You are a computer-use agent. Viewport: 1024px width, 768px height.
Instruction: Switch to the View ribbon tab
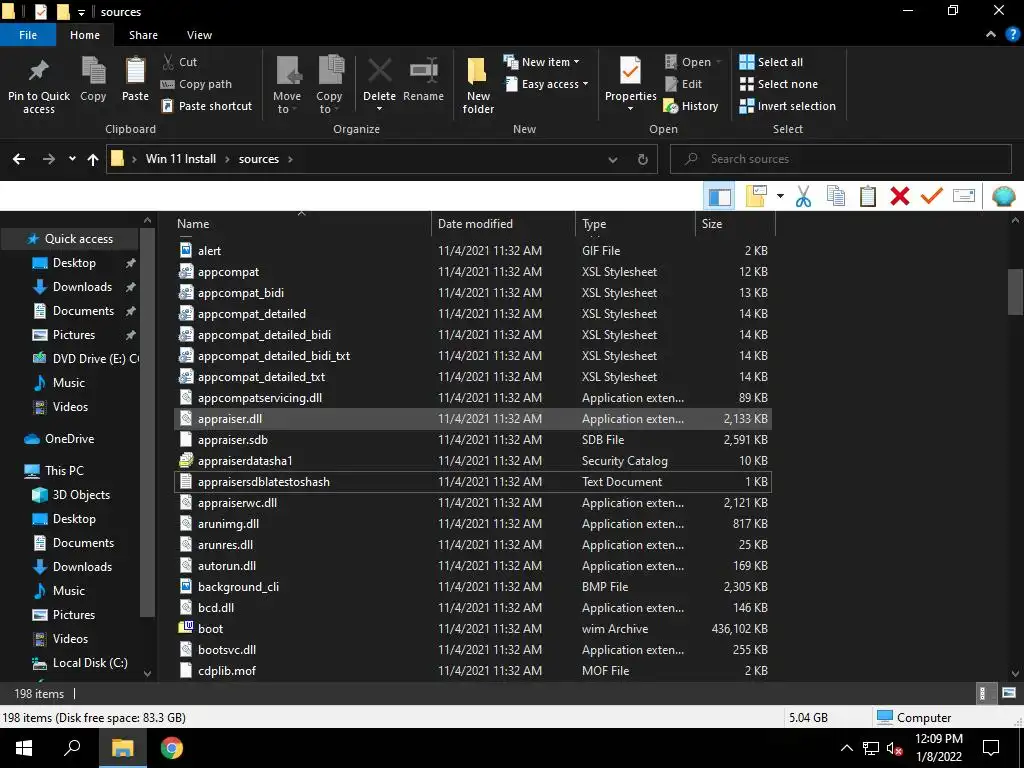pyautogui.click(x=199, y=35)
